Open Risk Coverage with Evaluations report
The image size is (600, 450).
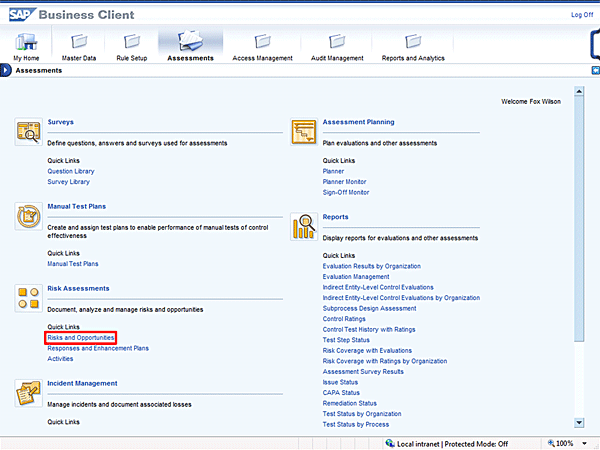[367, 351]
